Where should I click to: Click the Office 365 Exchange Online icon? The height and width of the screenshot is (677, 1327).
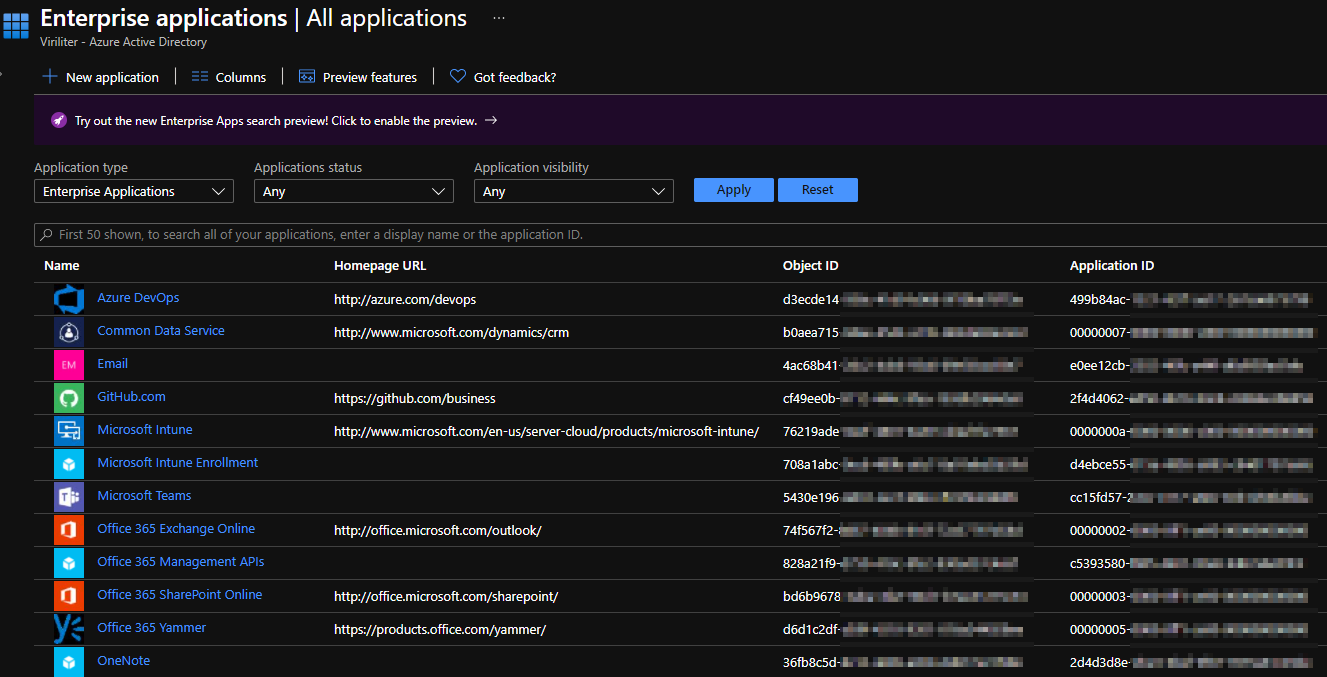[69, 530]
